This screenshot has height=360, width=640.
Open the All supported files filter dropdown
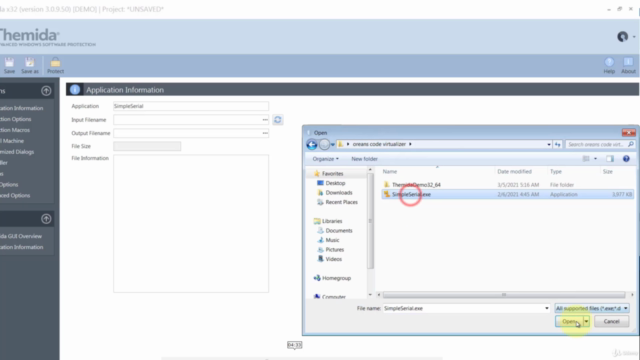(x=591, y=309)
